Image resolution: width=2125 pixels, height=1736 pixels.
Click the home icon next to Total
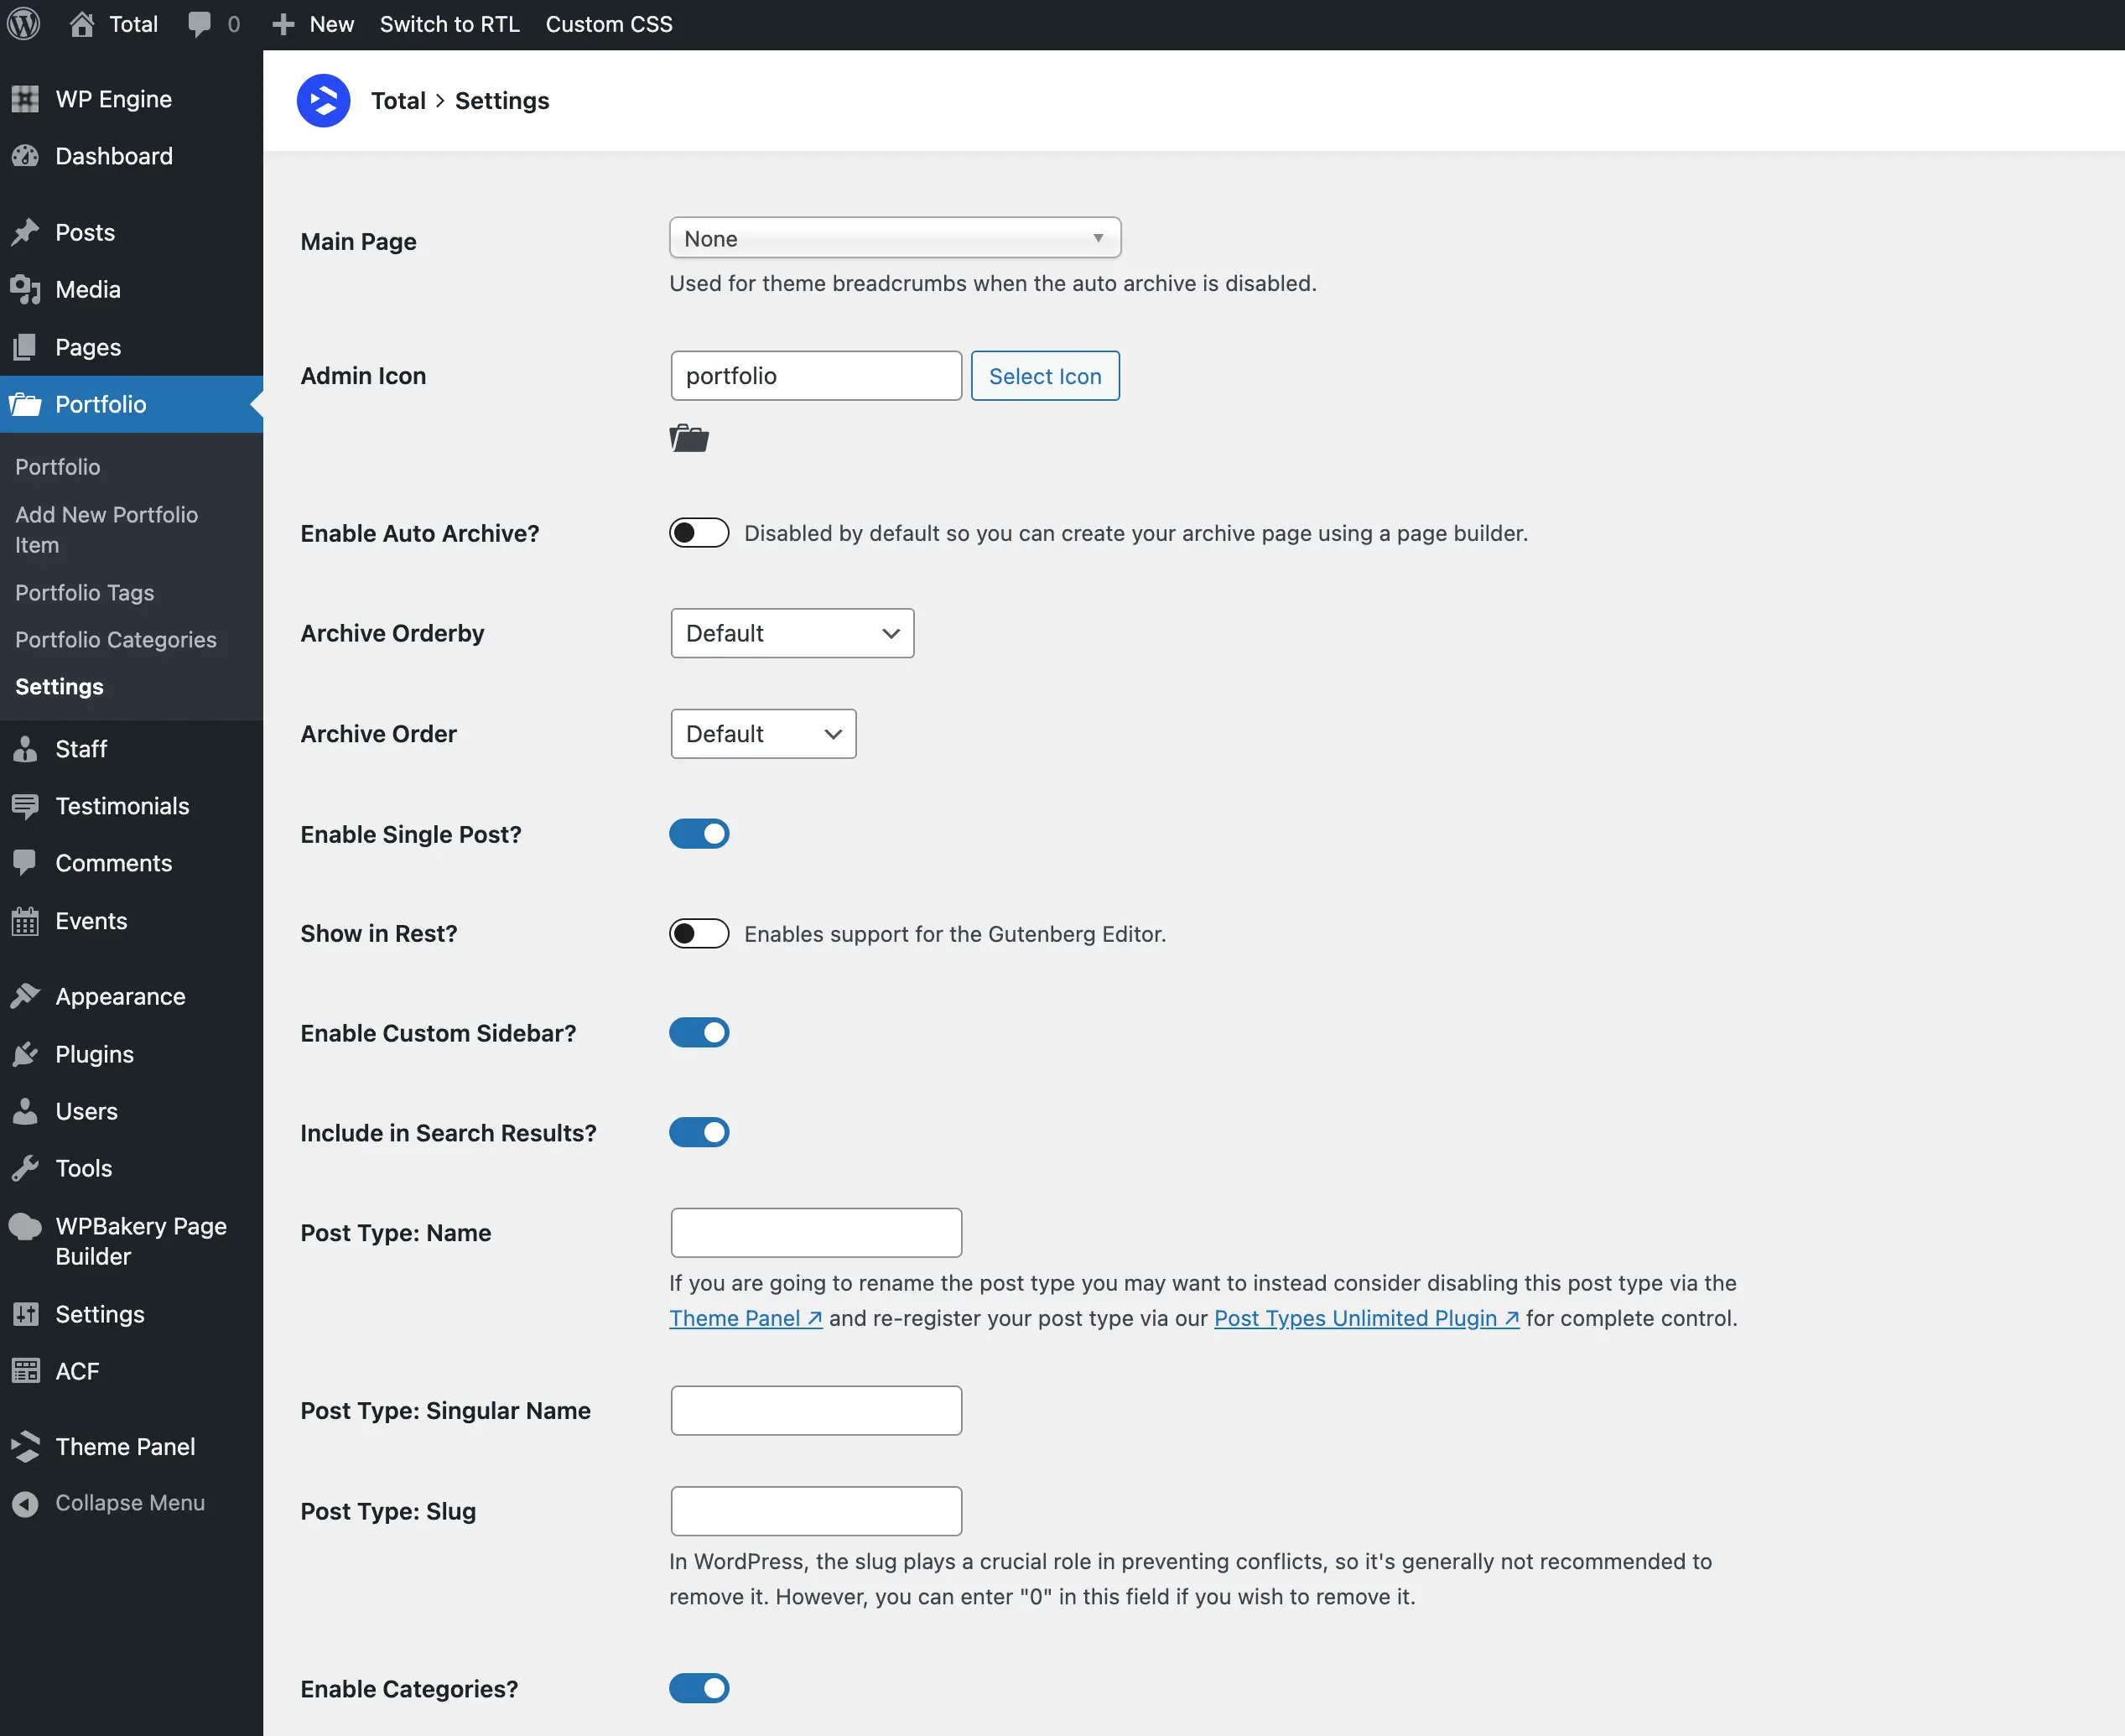tap(84, 23)
